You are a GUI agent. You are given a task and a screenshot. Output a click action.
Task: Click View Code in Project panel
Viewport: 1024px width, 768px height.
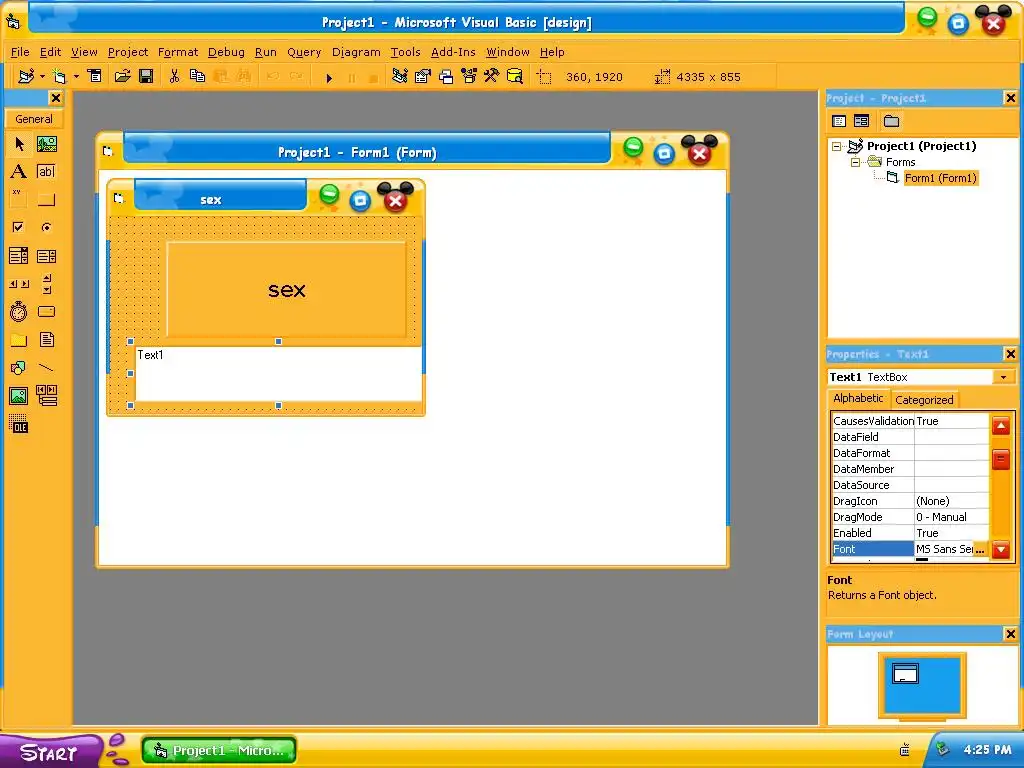[x=839, y=121]
